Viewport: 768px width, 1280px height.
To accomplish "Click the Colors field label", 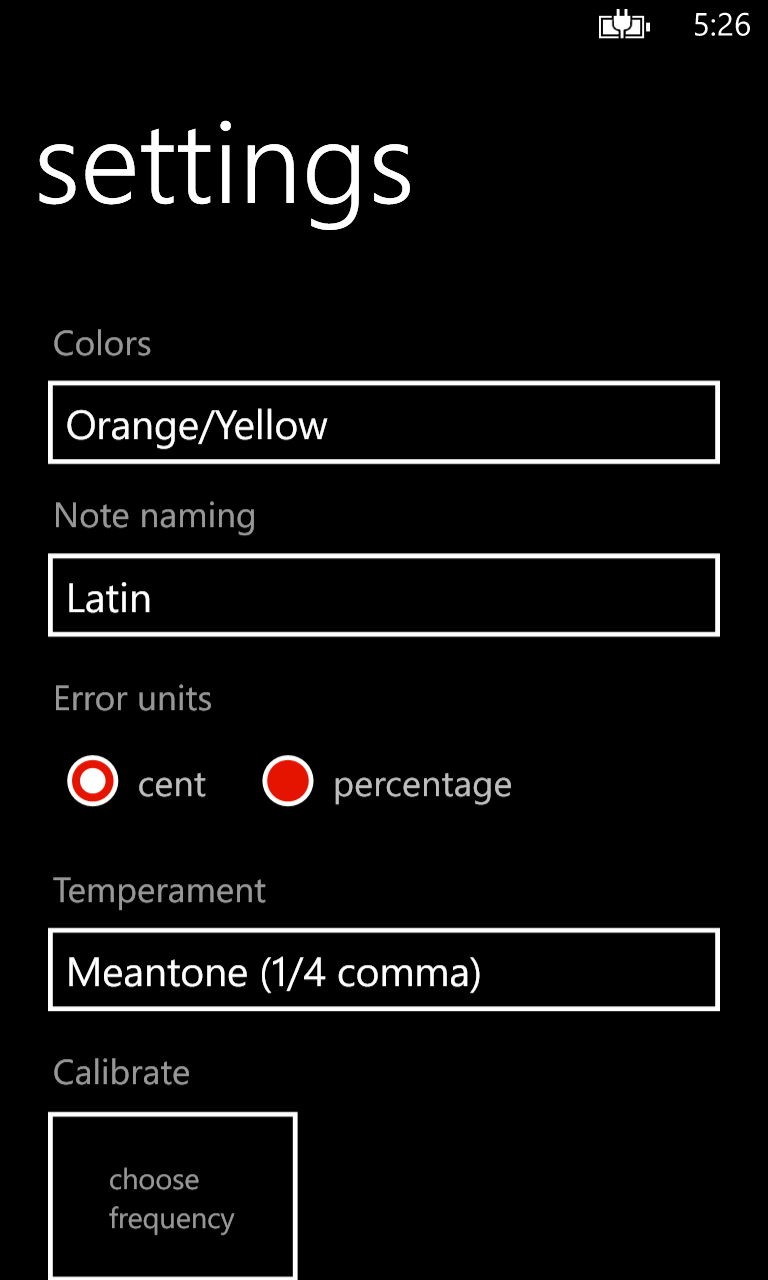I will pos(102,344).
